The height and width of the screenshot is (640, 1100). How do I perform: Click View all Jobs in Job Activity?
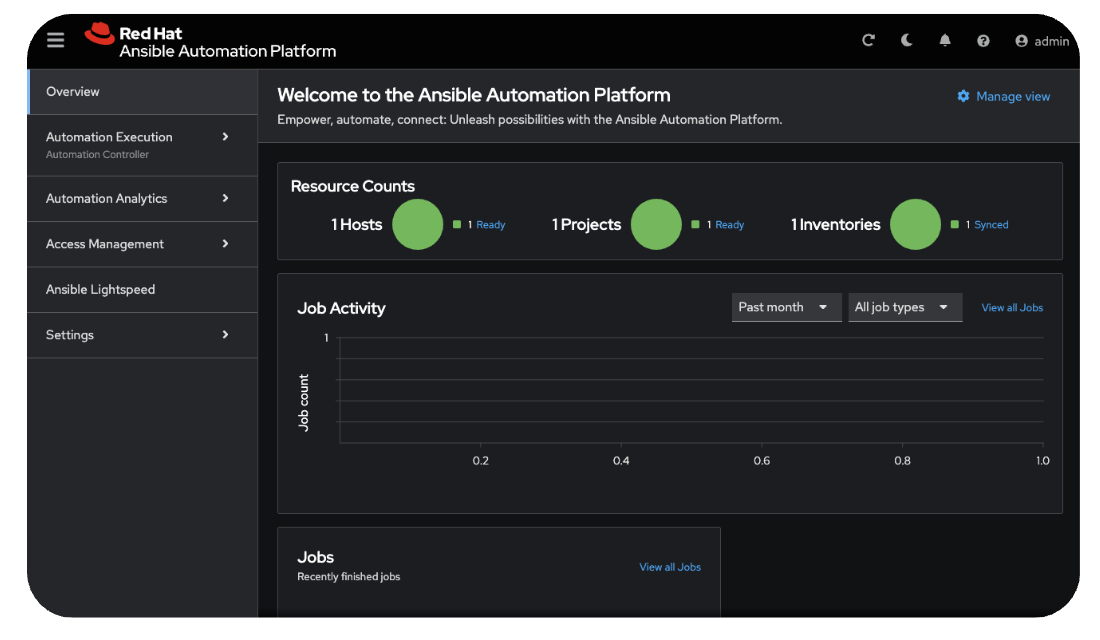[1012, 307]
